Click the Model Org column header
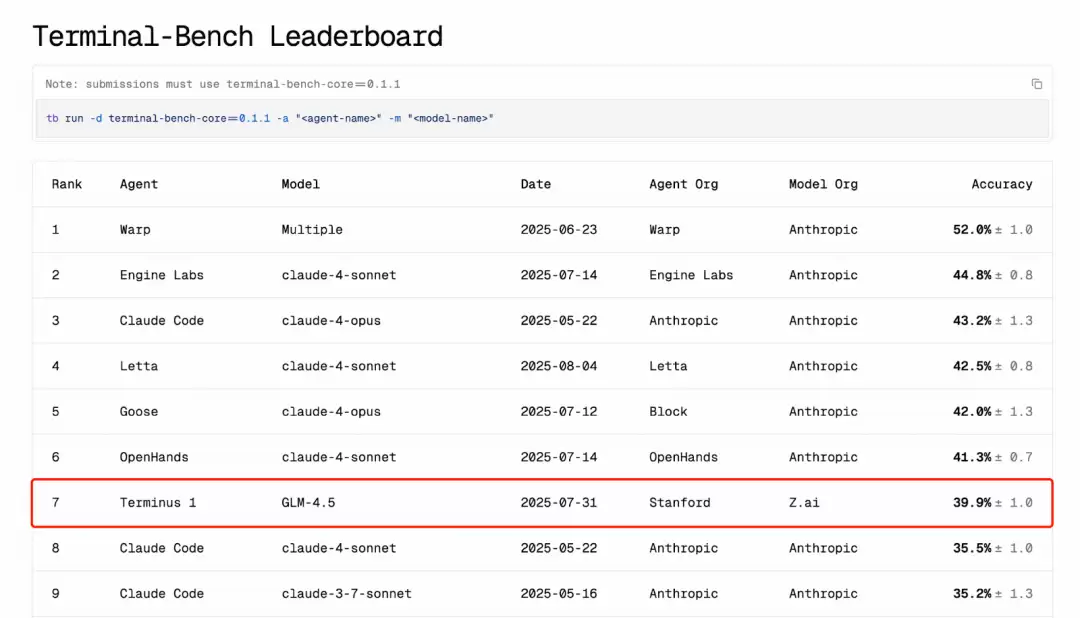This screenshot has width=1080, height=618. point(822,184)
